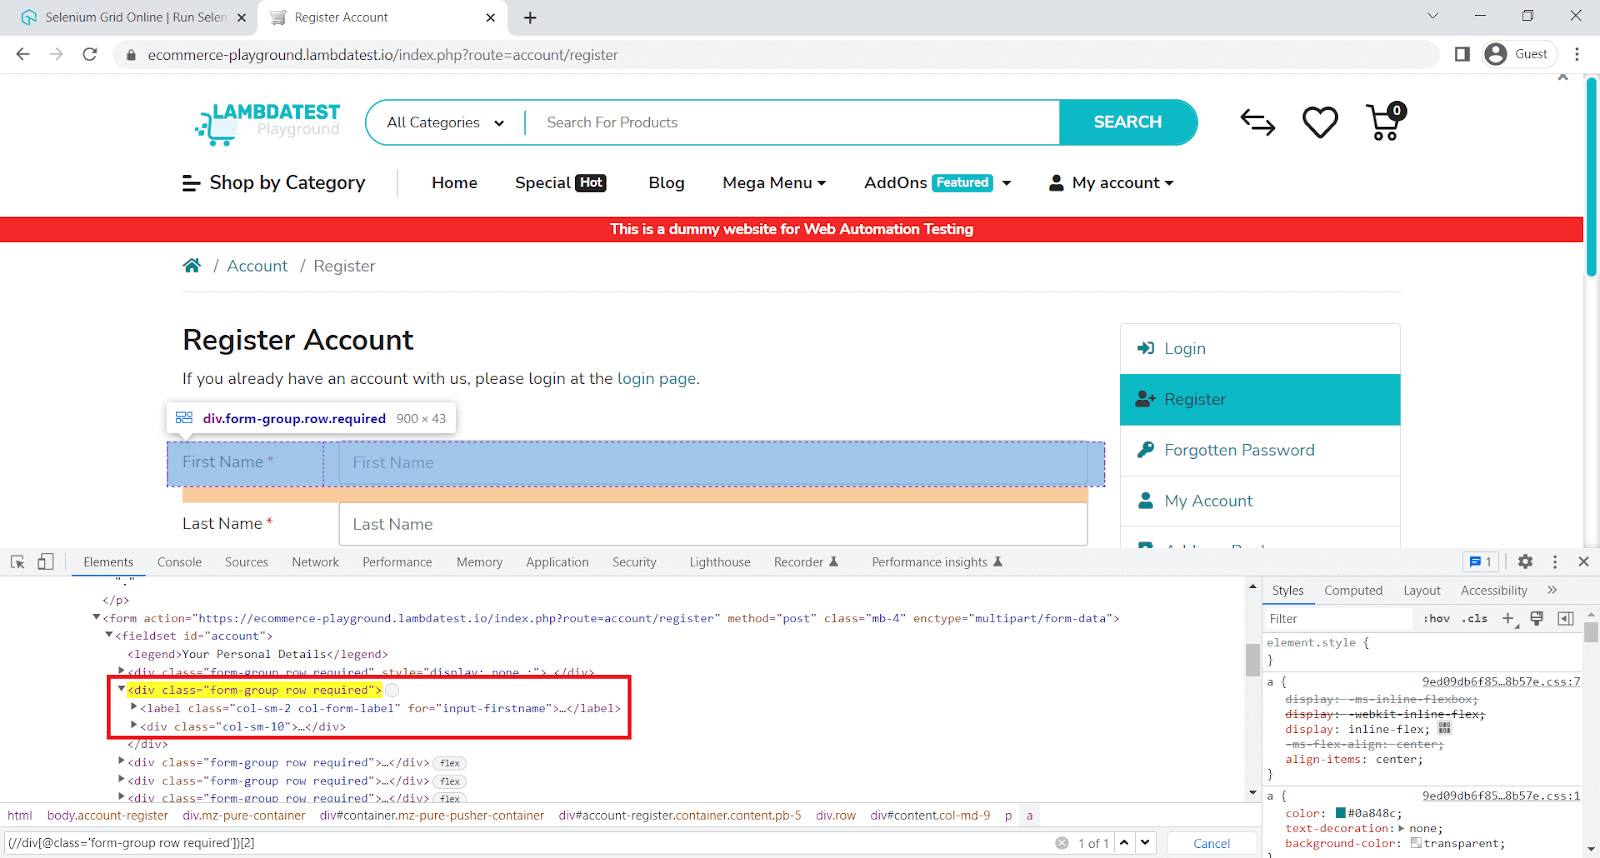Go to previous search result arrow
The image size is (1600, 858).
point(1124,843)
